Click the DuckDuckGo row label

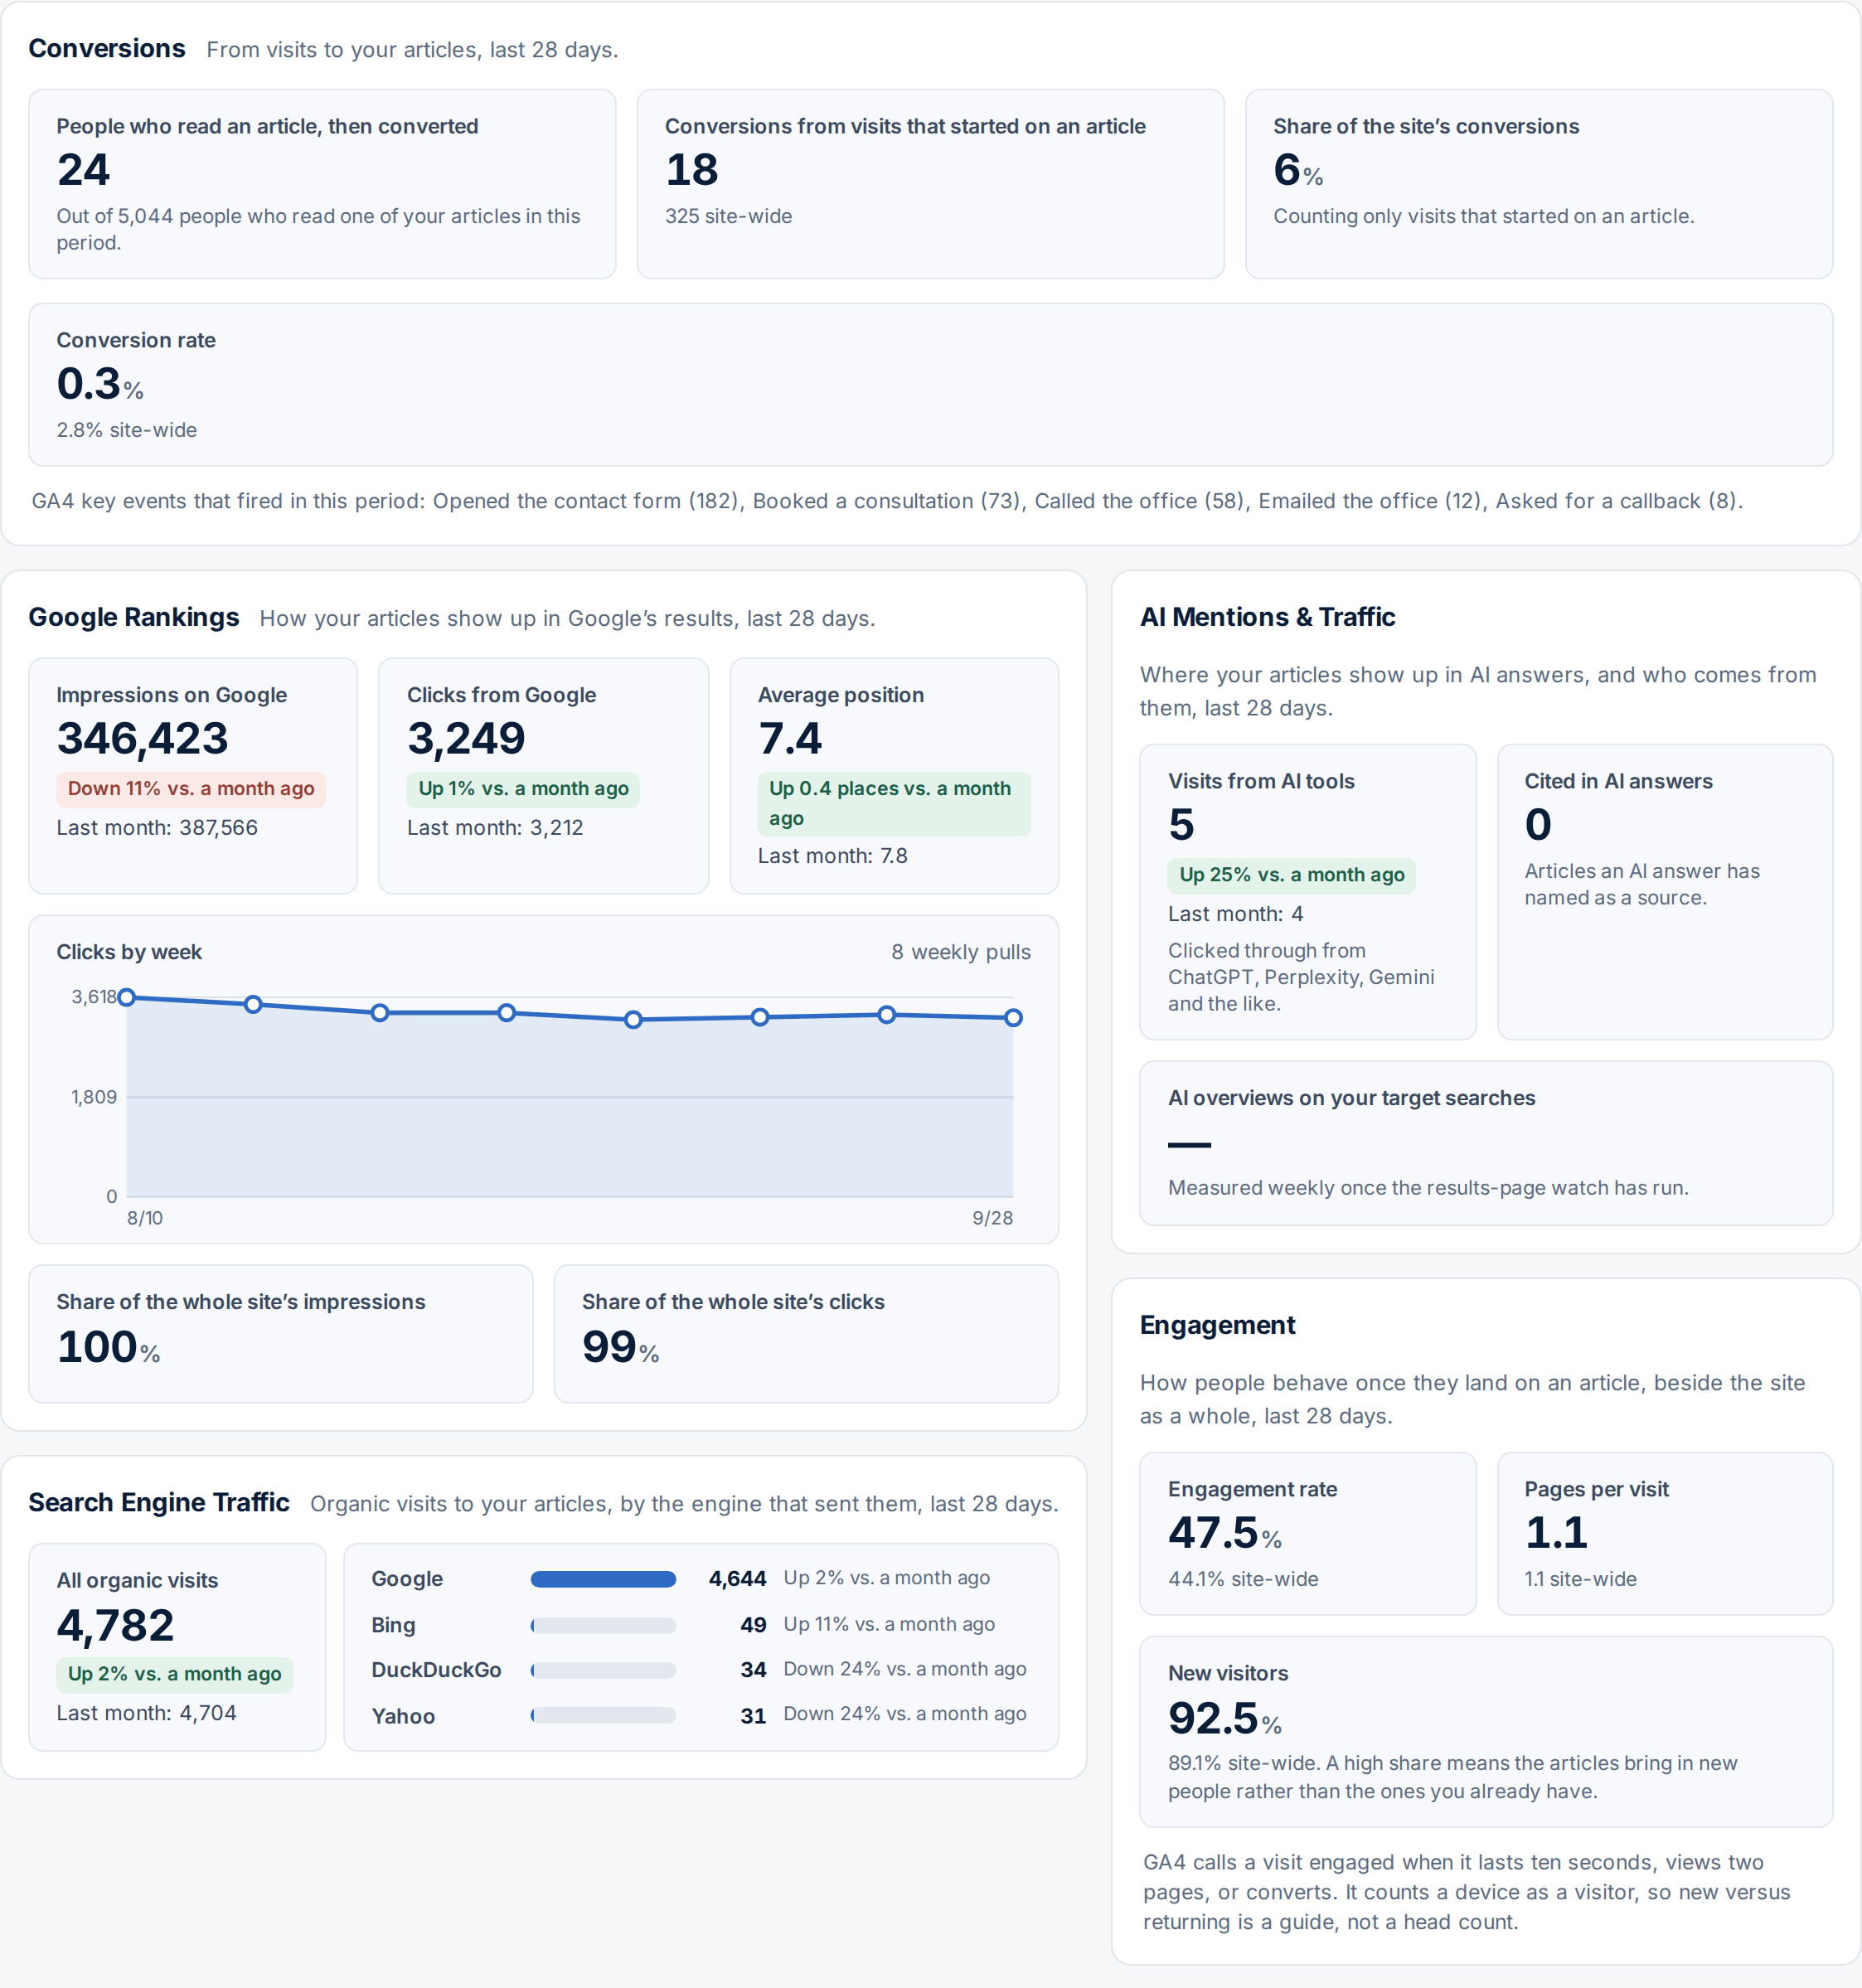436,1670
